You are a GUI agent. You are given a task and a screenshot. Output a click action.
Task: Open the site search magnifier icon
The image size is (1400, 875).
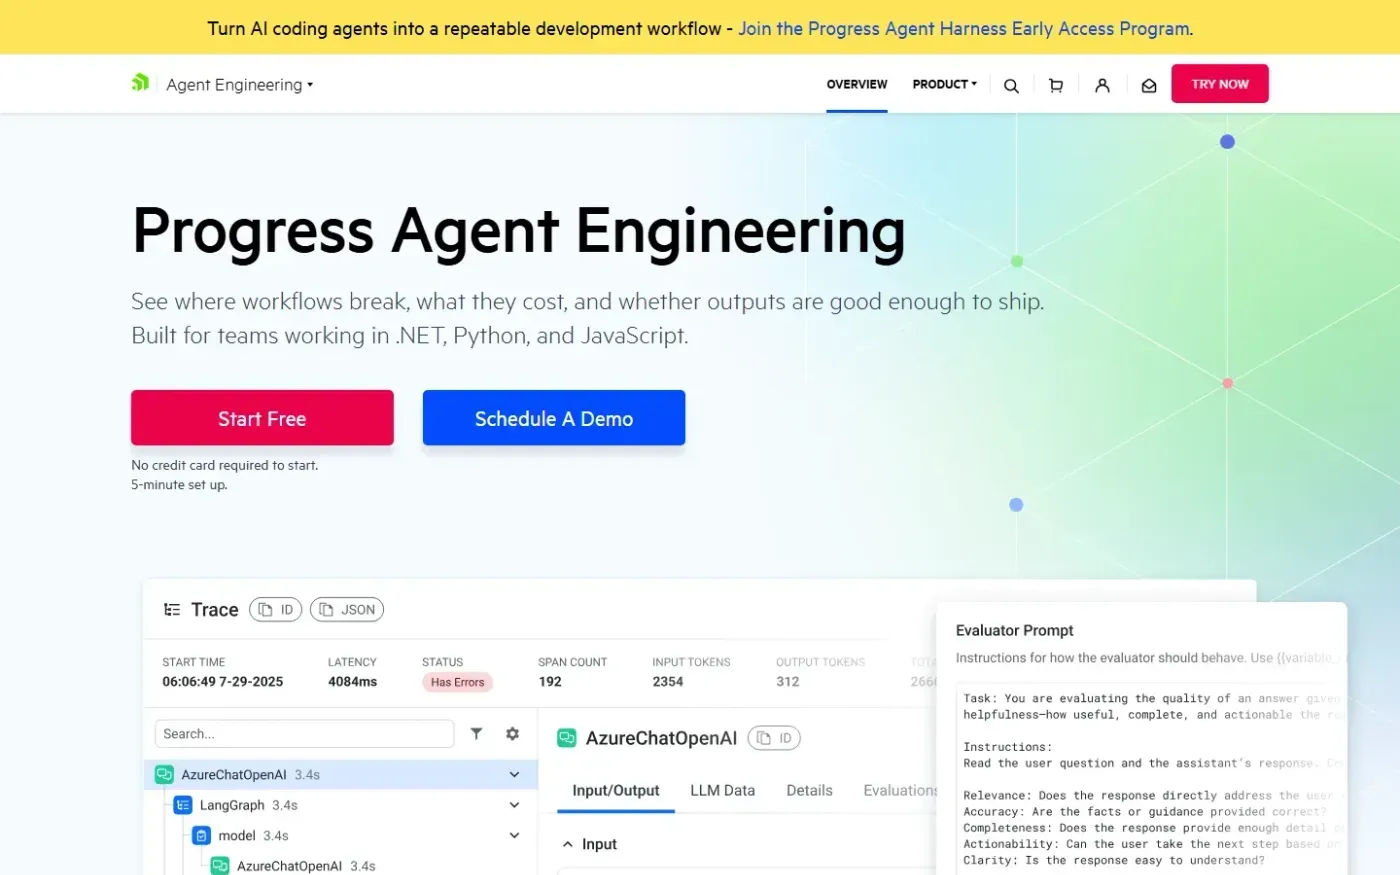1011,86
